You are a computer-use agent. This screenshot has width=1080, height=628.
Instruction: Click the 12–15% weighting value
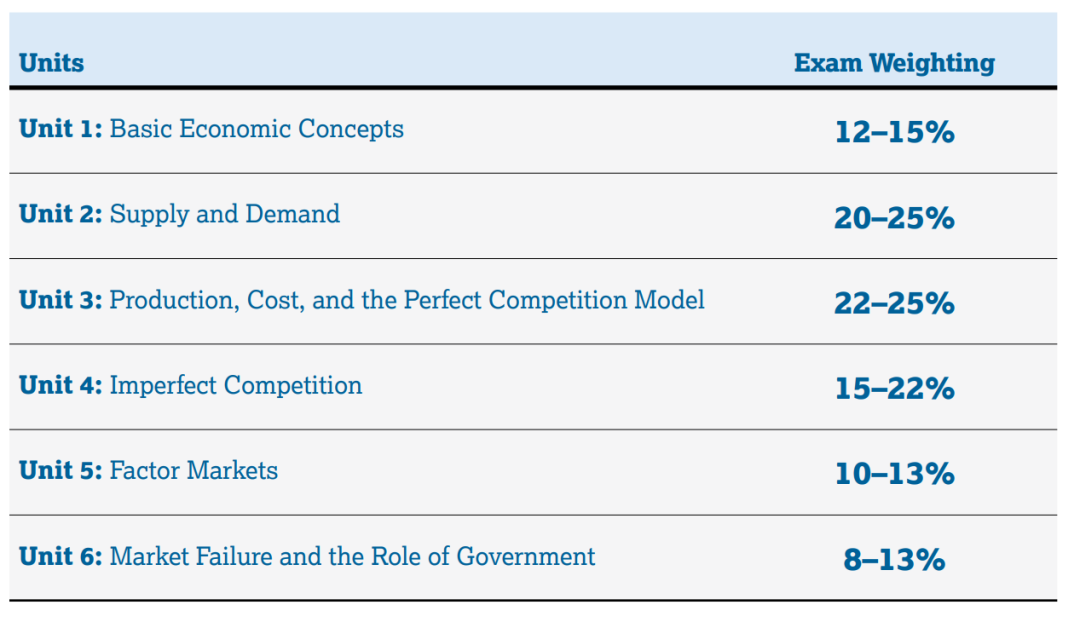click(894, 132)
